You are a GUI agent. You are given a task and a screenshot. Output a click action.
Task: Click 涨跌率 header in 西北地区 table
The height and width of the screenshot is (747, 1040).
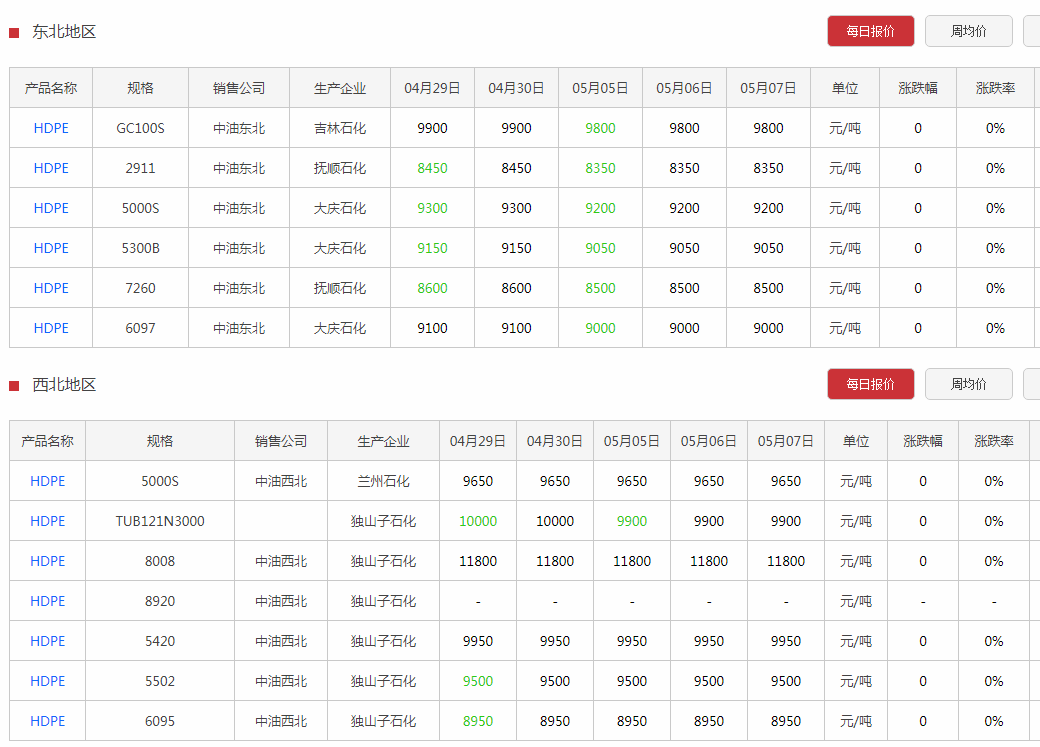(994, 441)
